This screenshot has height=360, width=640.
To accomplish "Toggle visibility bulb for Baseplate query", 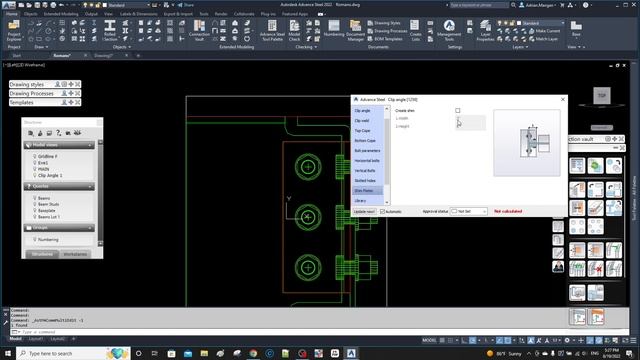I will pyautogui.click(x=35, y=211).
